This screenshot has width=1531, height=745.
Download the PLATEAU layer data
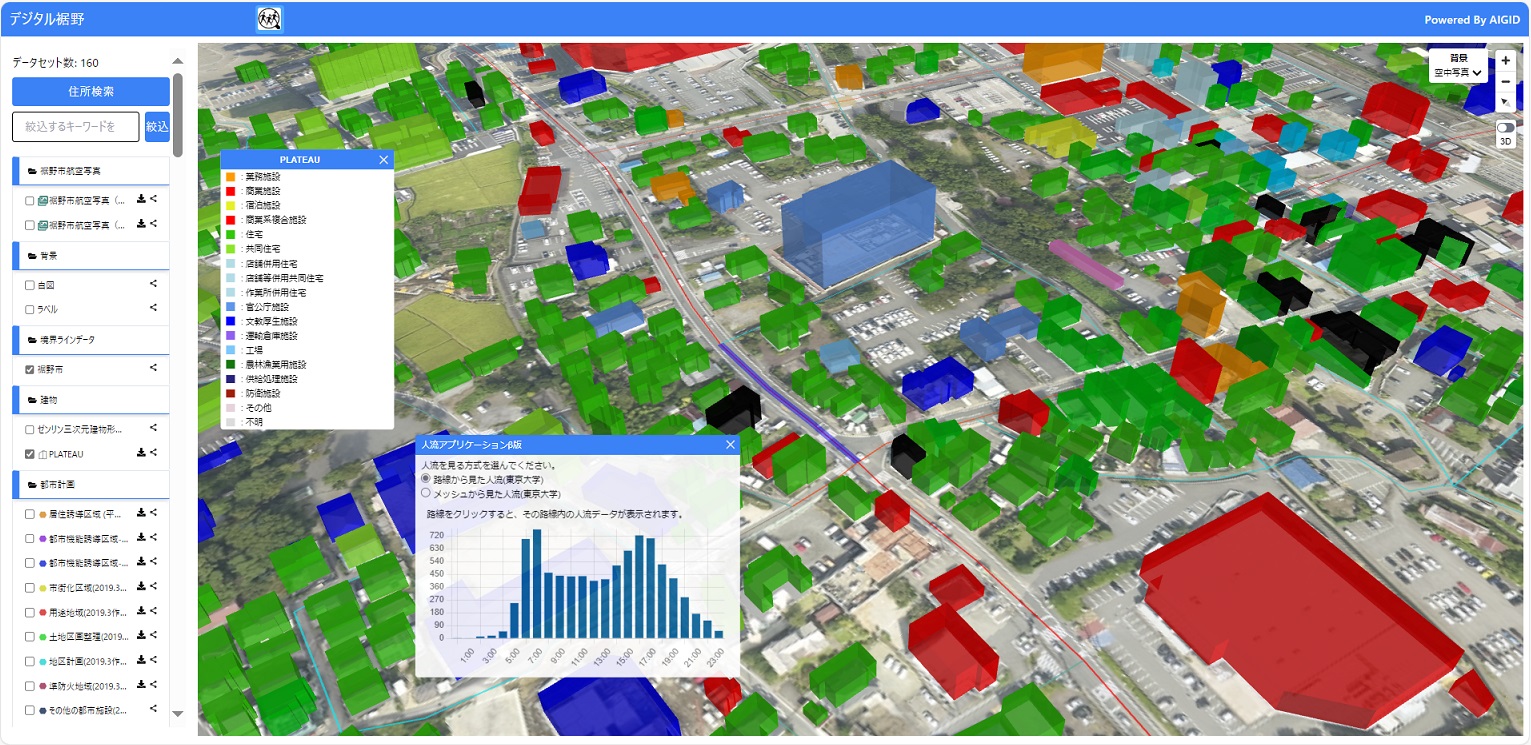point(141,453)
